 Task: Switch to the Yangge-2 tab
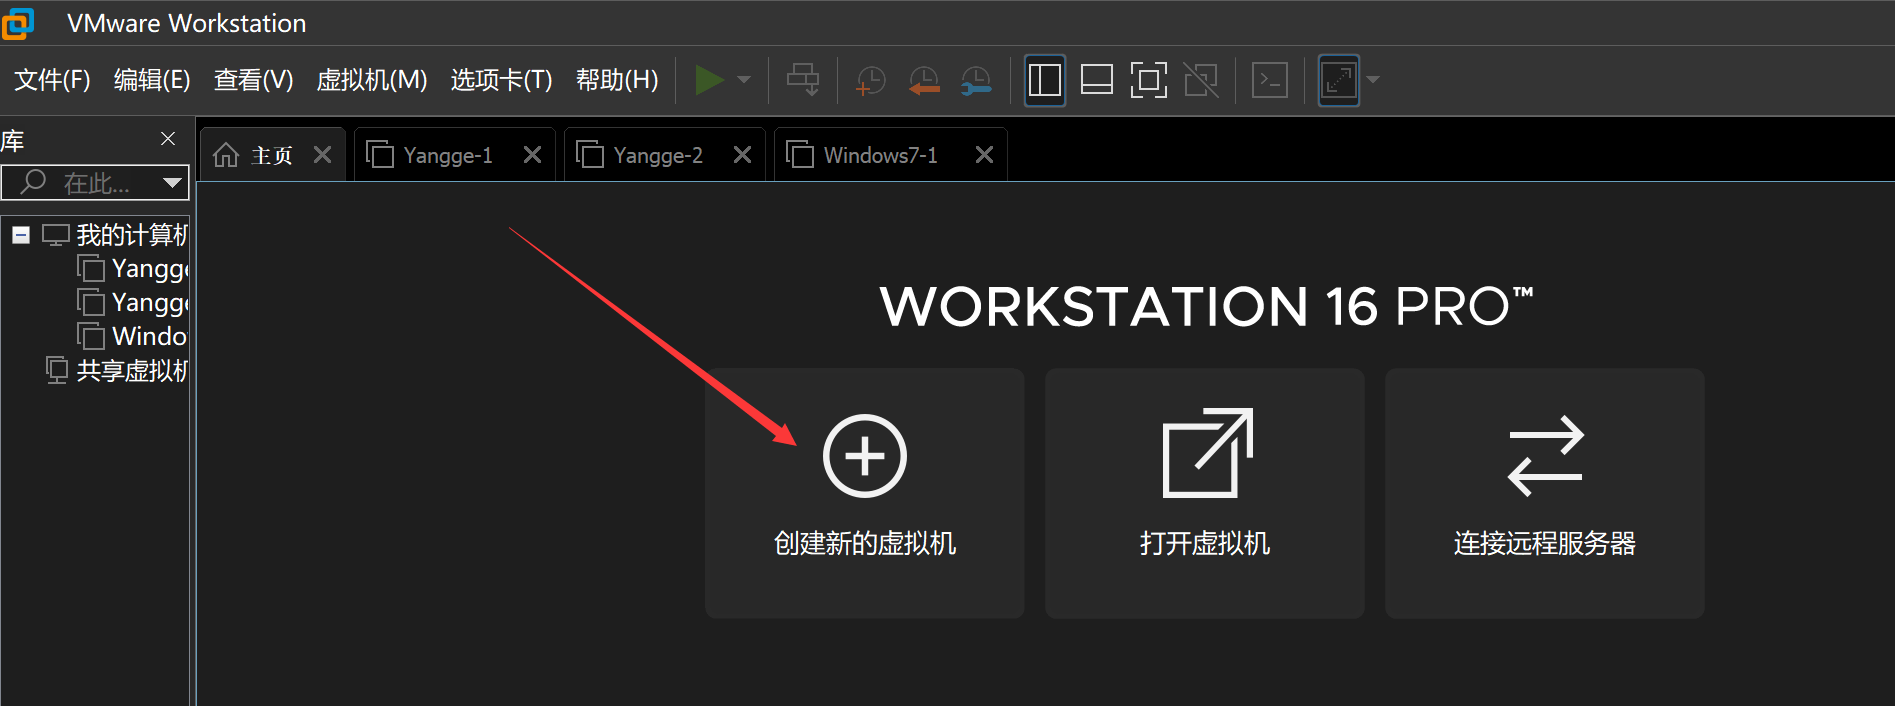tap(658, 155)
